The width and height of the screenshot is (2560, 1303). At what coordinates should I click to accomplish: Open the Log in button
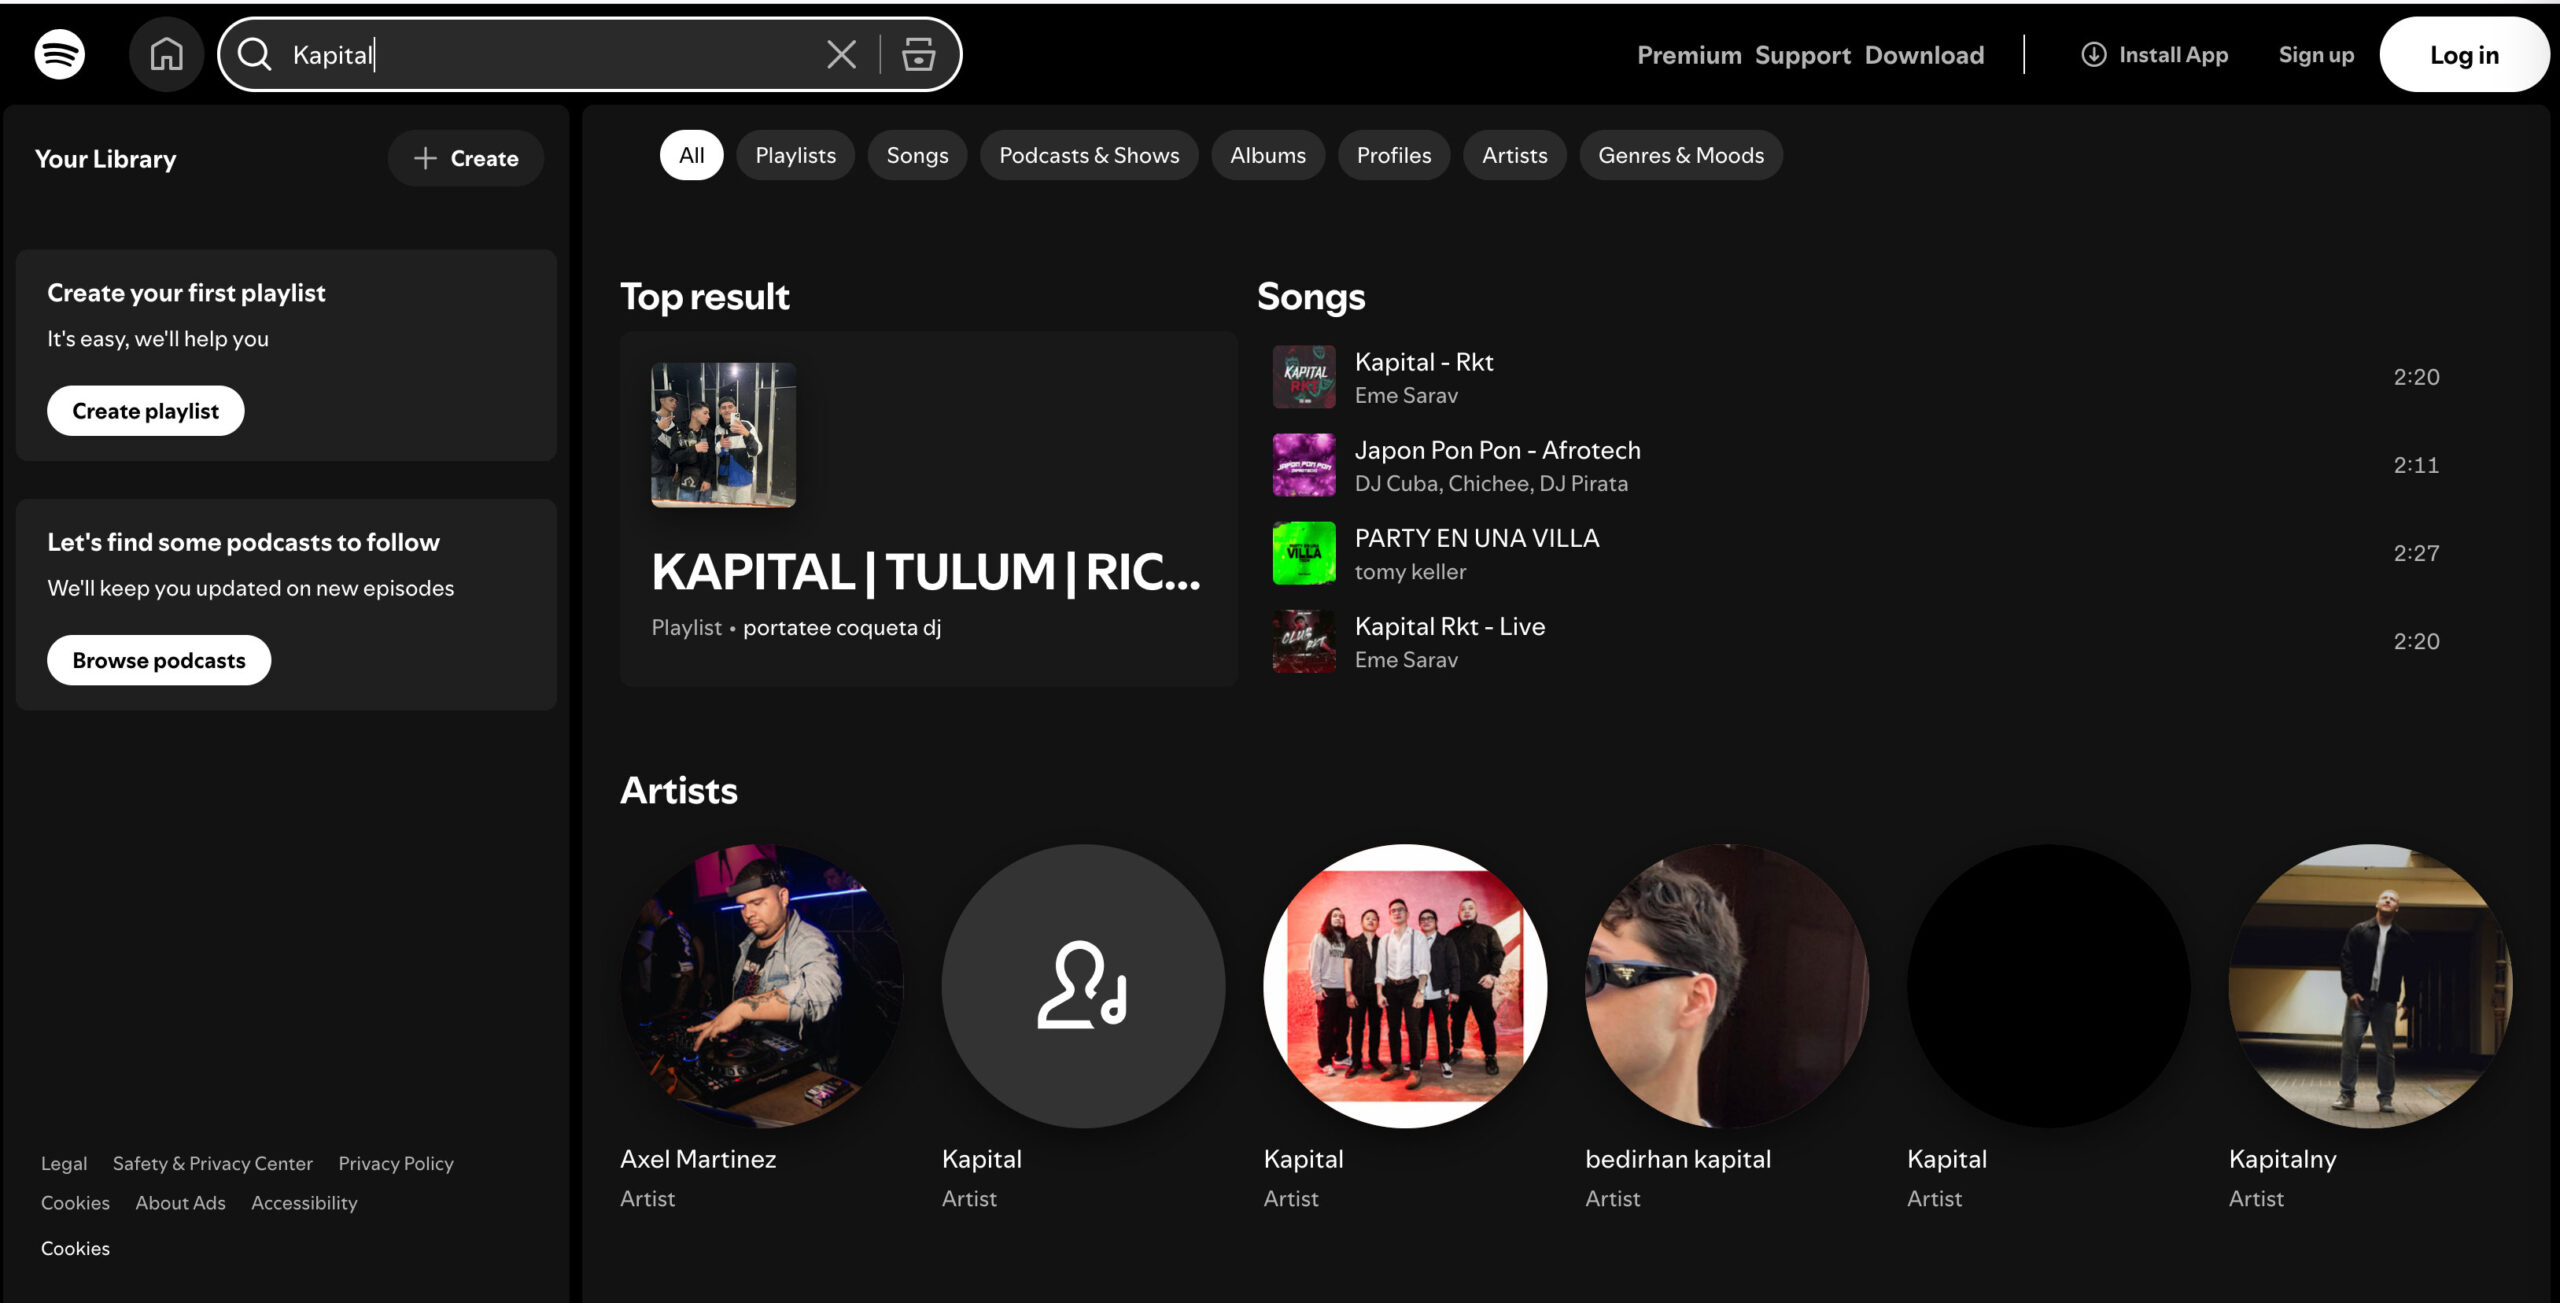point(2463,55)
